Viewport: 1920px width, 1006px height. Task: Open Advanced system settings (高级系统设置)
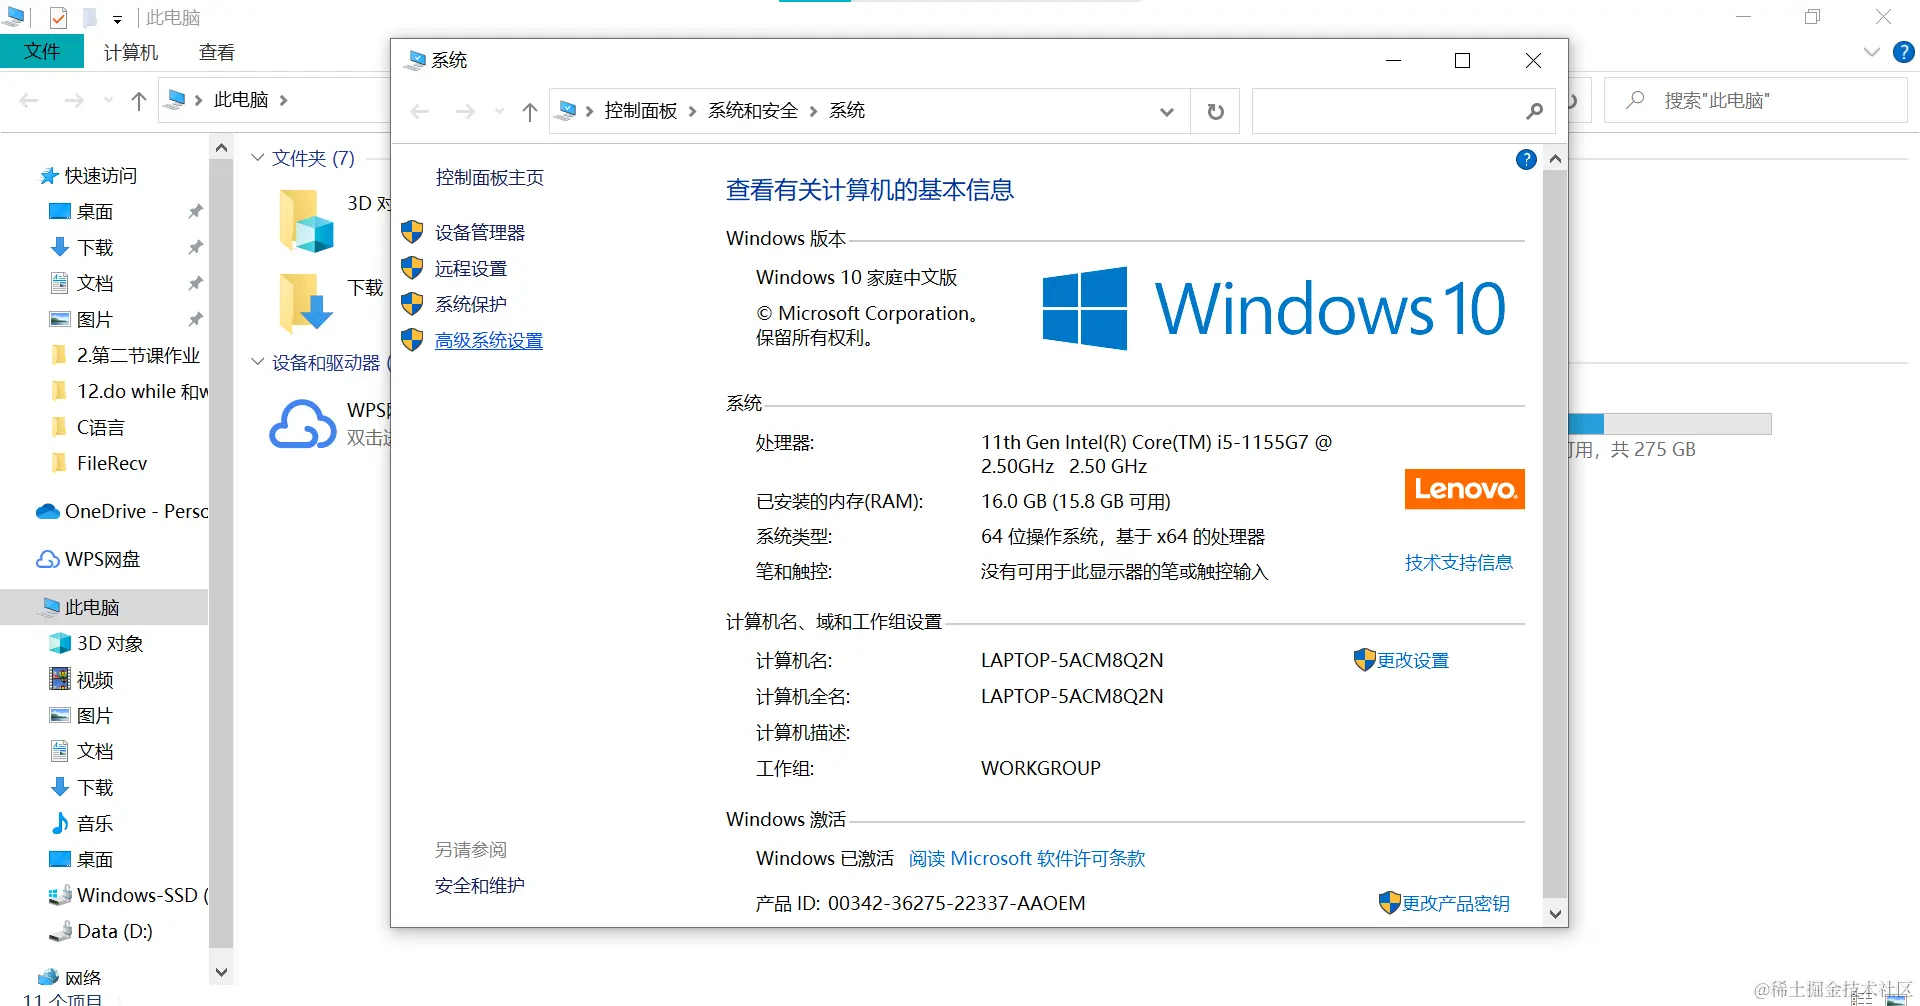tap(488, 341)
